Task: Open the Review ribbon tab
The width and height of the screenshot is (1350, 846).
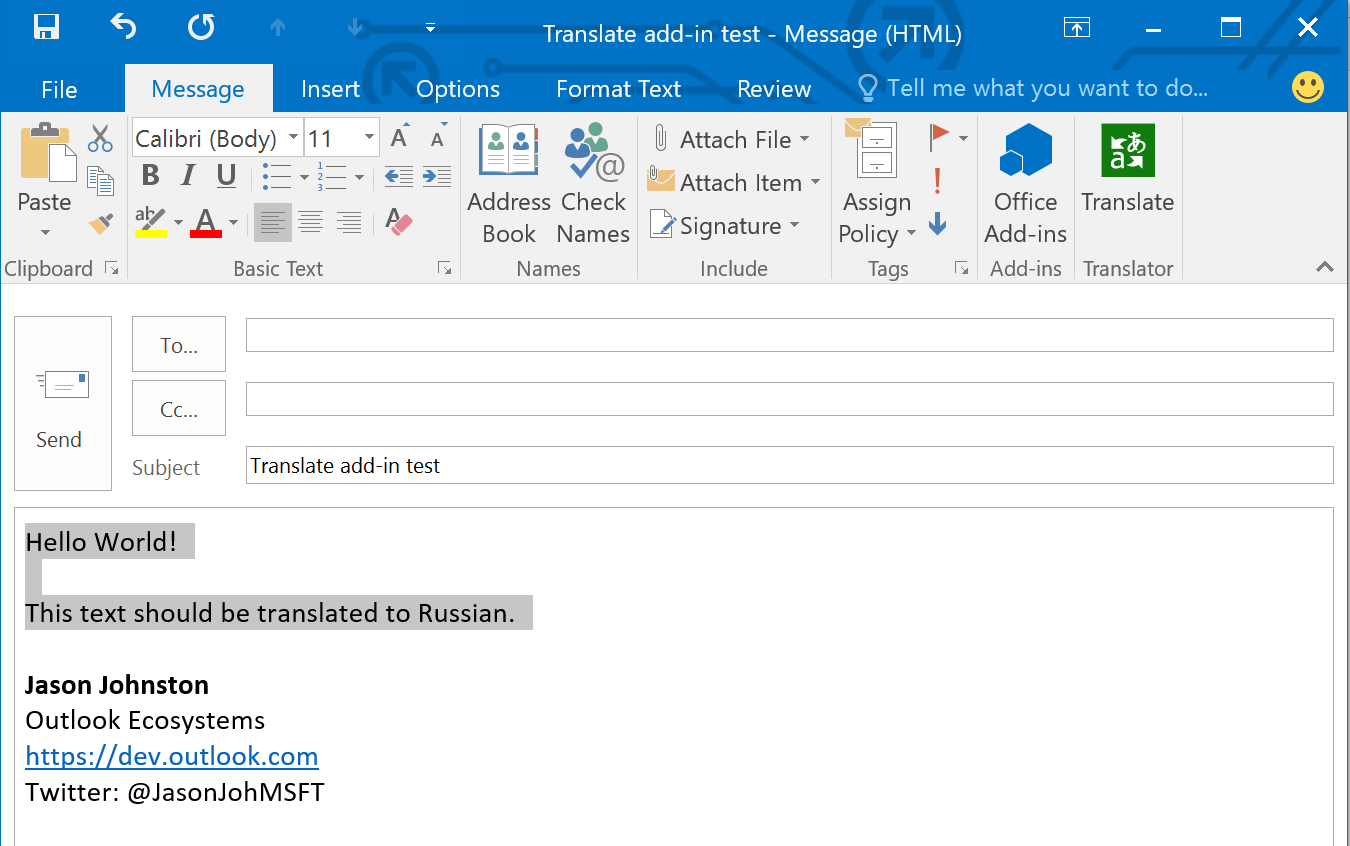Action: (773, 88)
